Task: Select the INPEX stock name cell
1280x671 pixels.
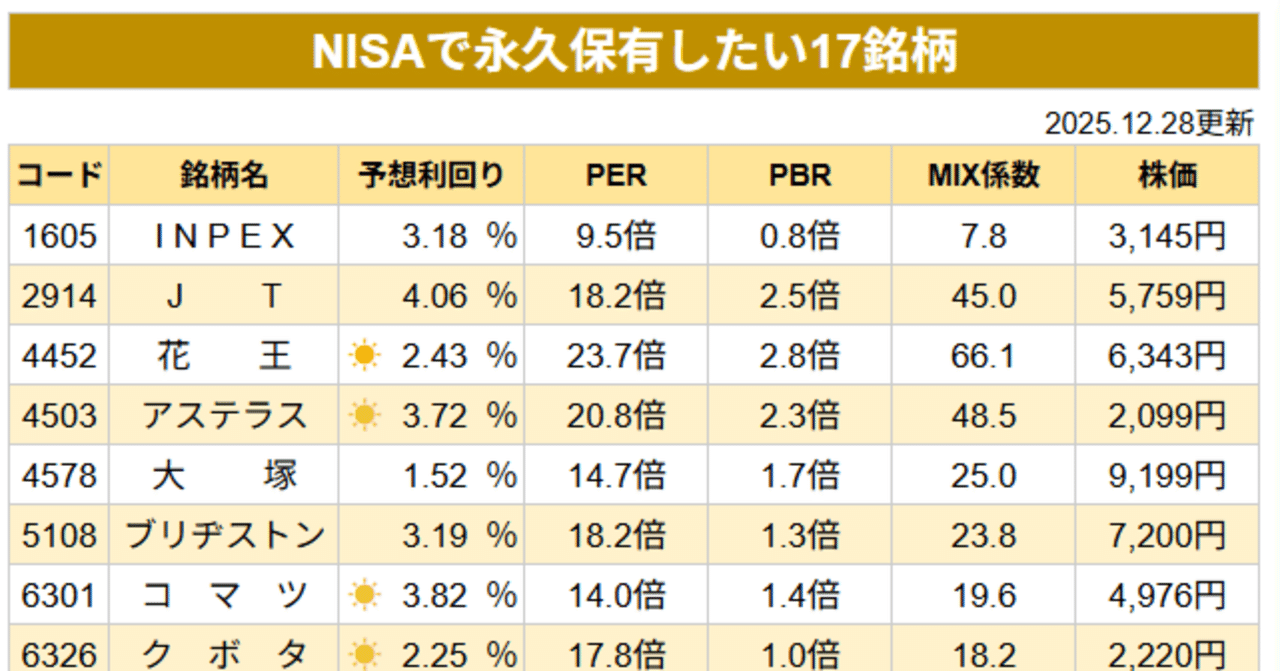Action: (224, 236)
